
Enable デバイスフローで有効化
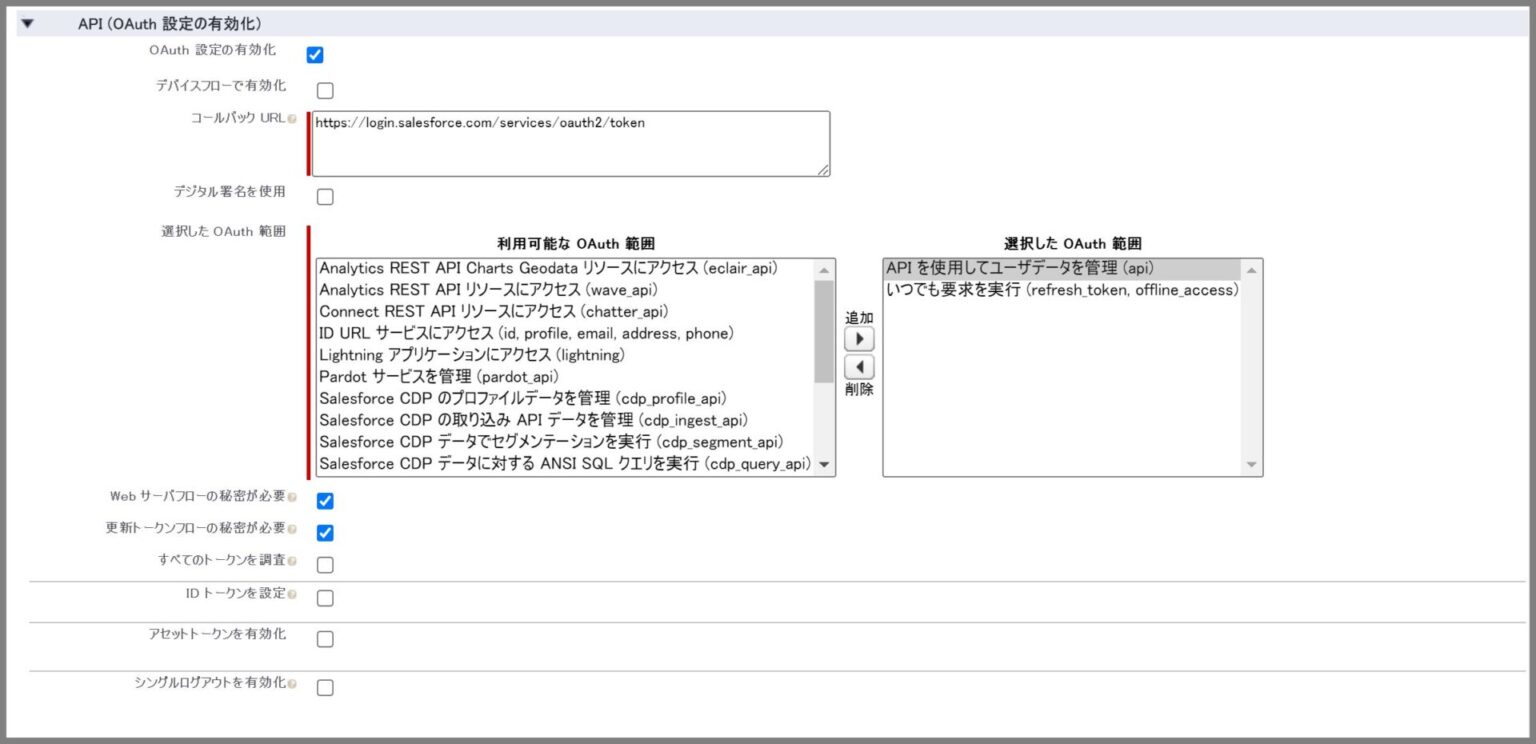pyautogui.click(x=324, y=91)
